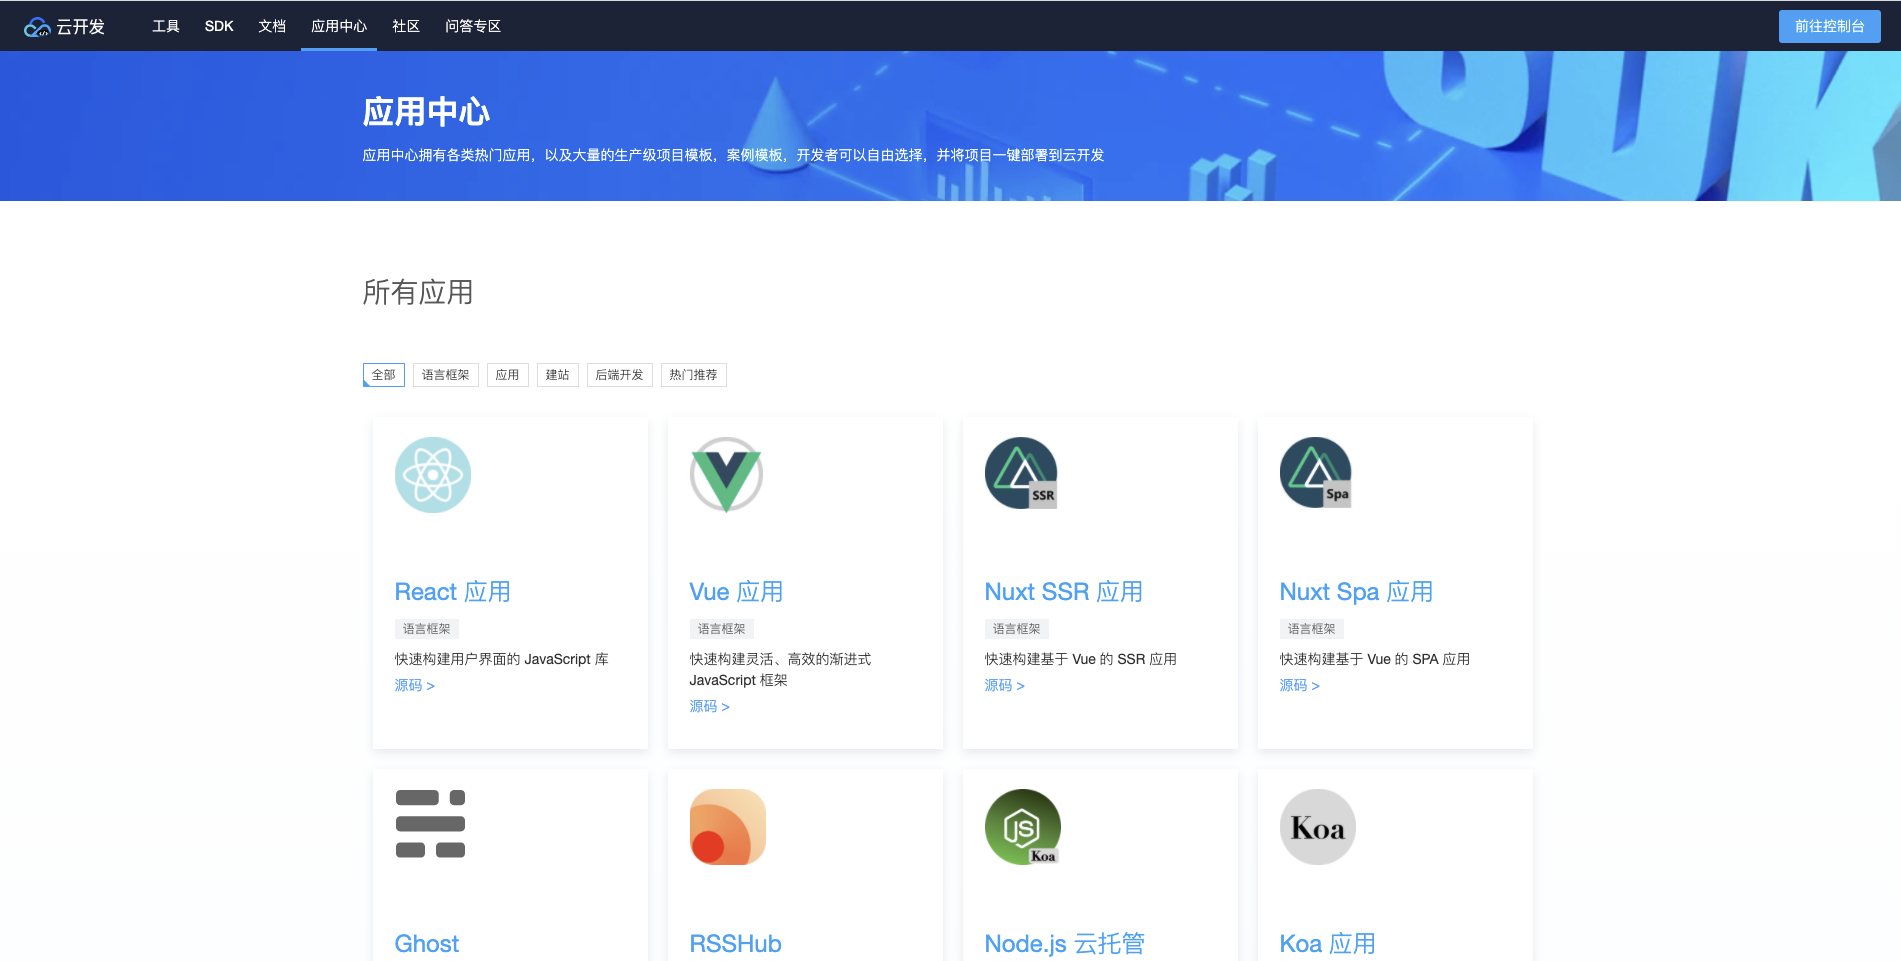Open the Vue 应用 title link
The width and height of the screenshot is (1901, 961).
coord(736,591)
